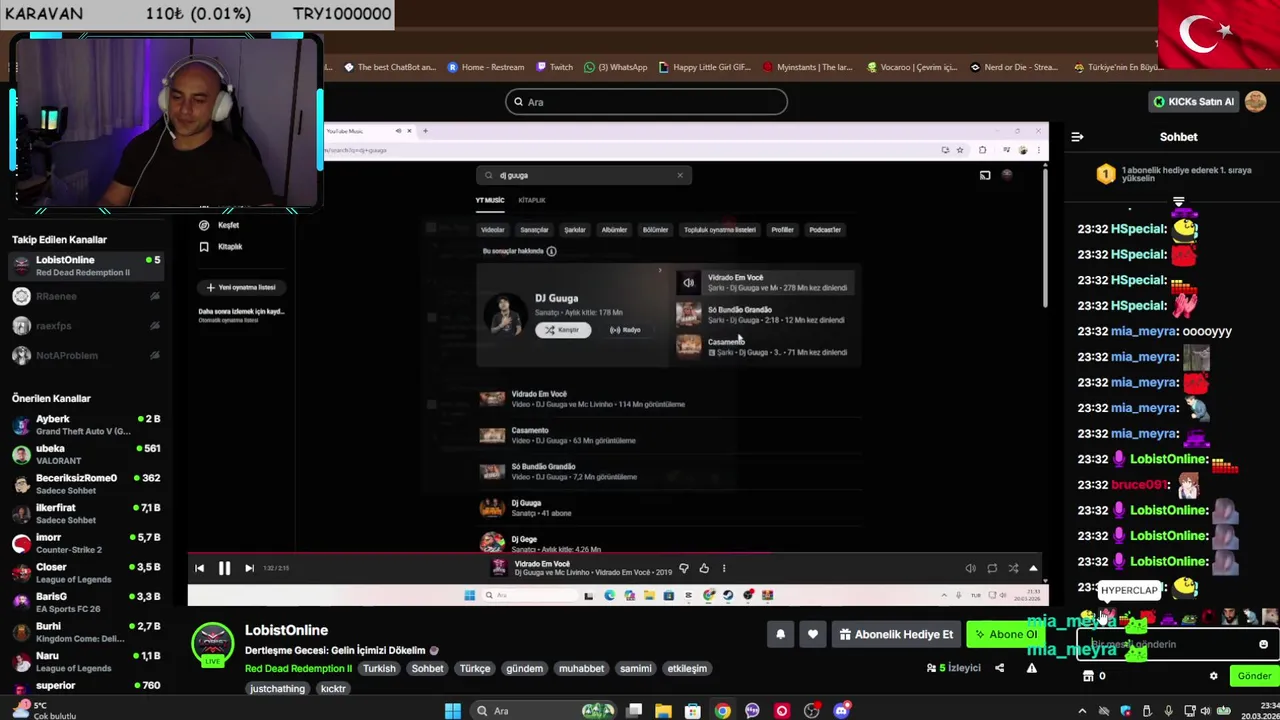Screen dimensions: 1280x720
Task: Click 'Yeni oynatma listesi' button
Action: (x=240, y=287)
